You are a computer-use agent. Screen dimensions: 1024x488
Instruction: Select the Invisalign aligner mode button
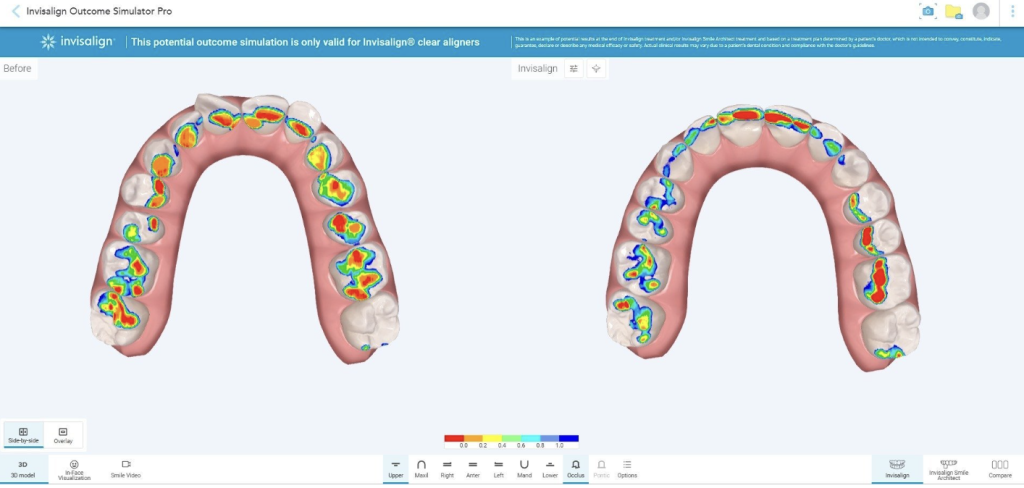(x=897, y=468)
